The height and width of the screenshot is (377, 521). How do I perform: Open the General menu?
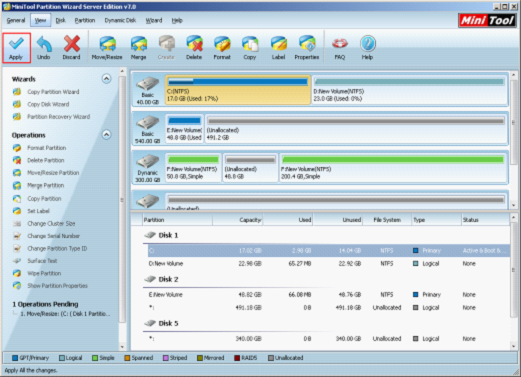click(x=16, y=20)
